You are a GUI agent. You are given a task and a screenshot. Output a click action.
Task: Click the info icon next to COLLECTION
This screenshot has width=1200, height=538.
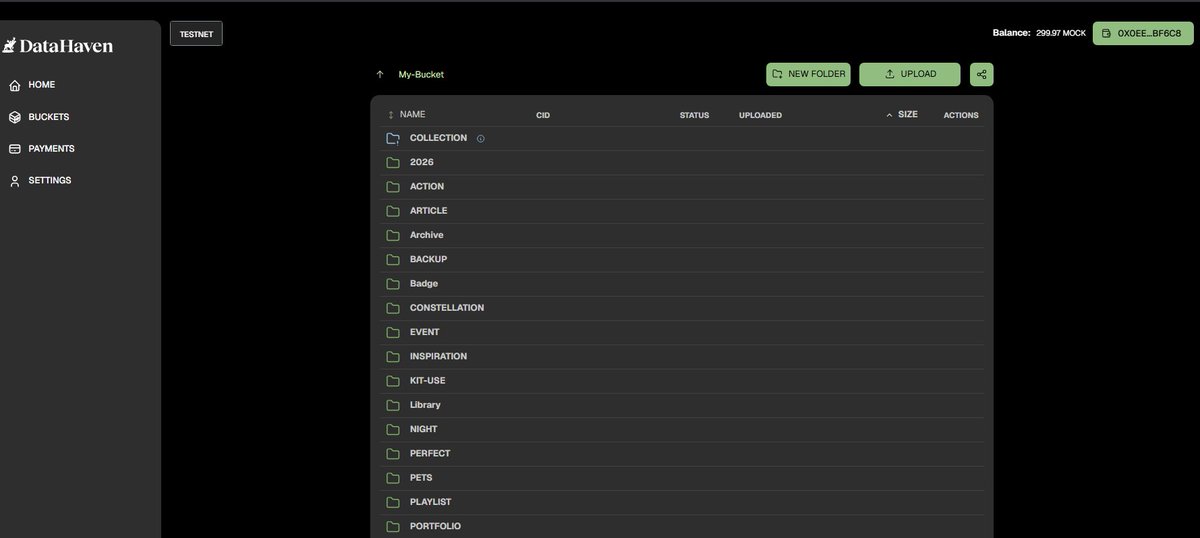[481, 138]
